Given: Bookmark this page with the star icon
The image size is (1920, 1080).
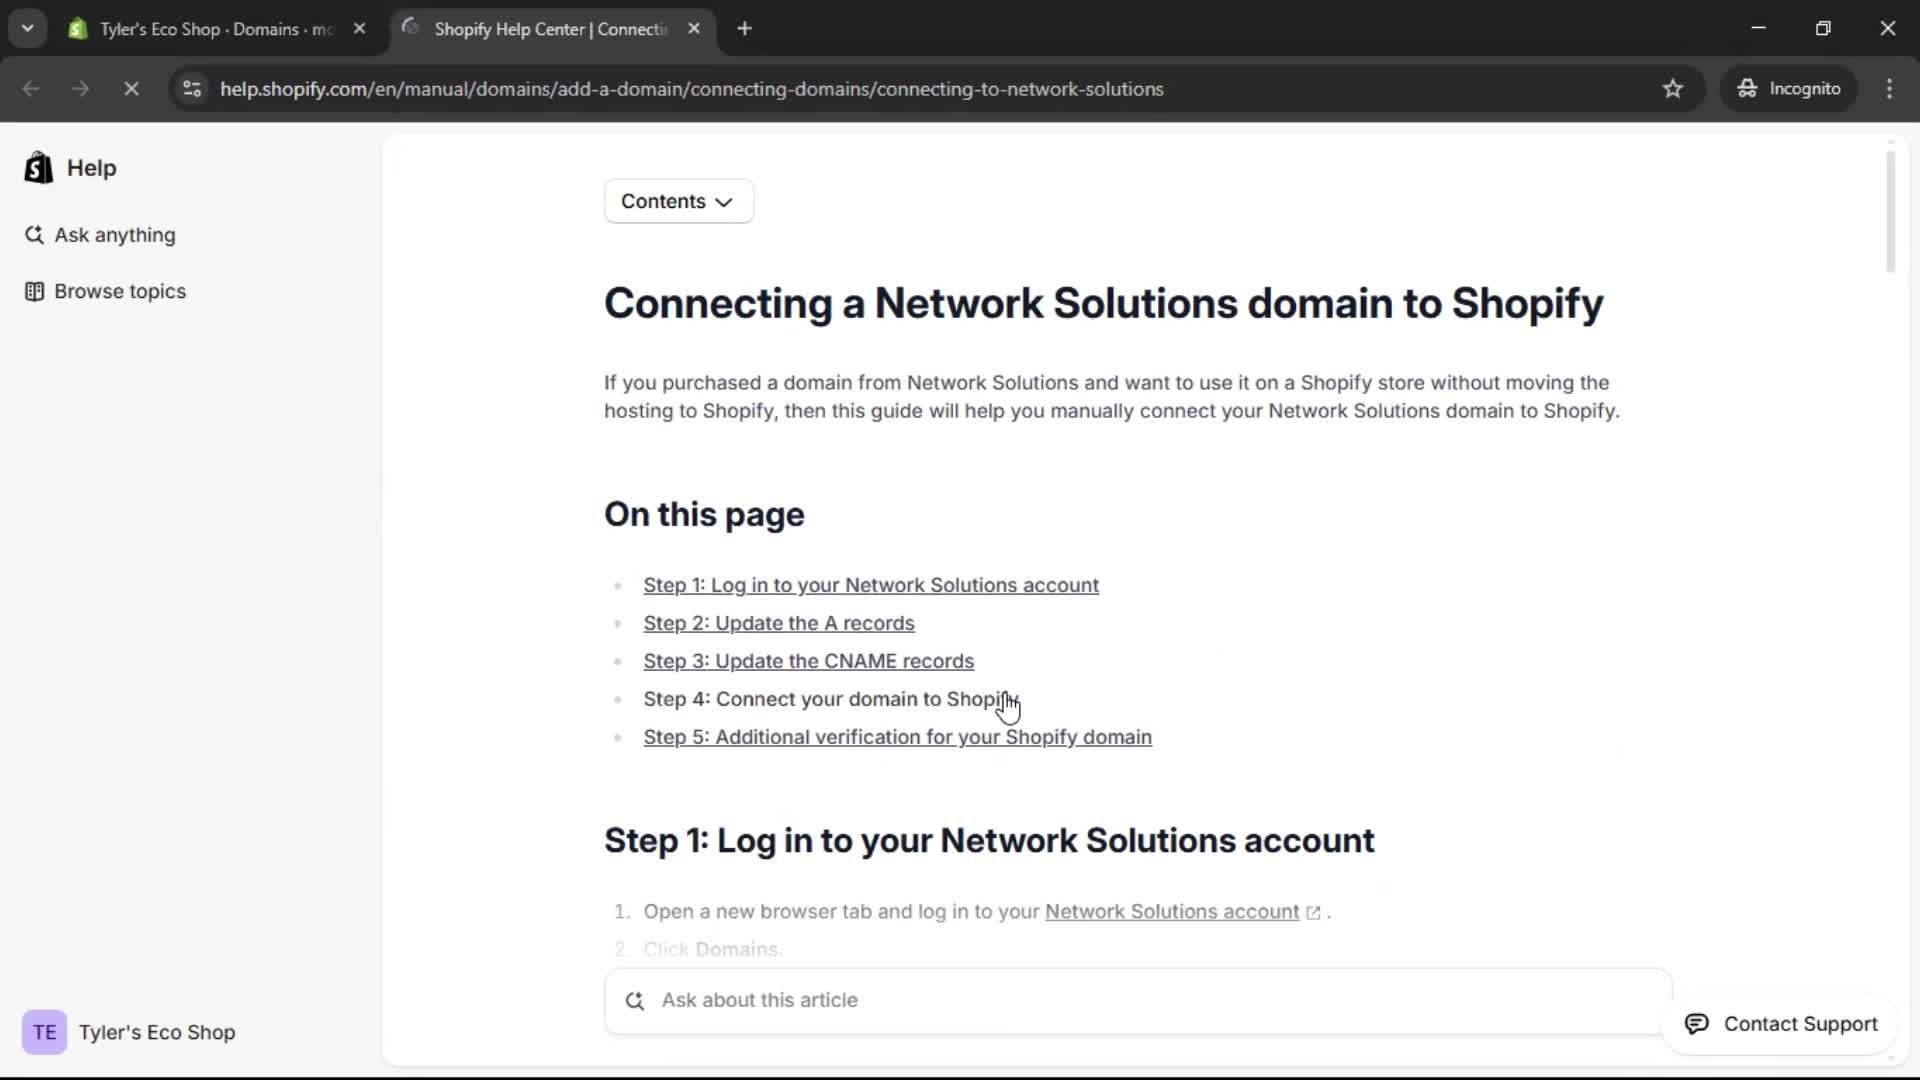Looking at the screenshot, I should pyautogui.click(x=1673, y=88).
